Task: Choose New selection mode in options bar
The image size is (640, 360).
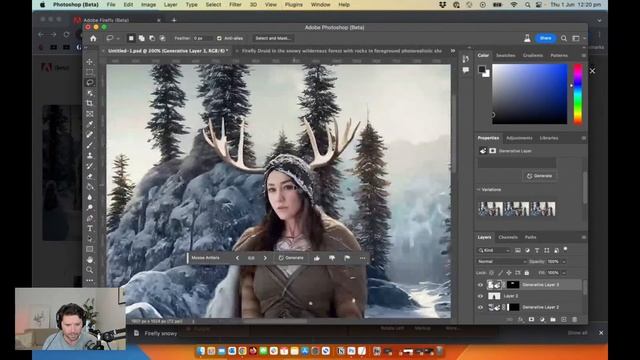Action: tap(131, 38)
